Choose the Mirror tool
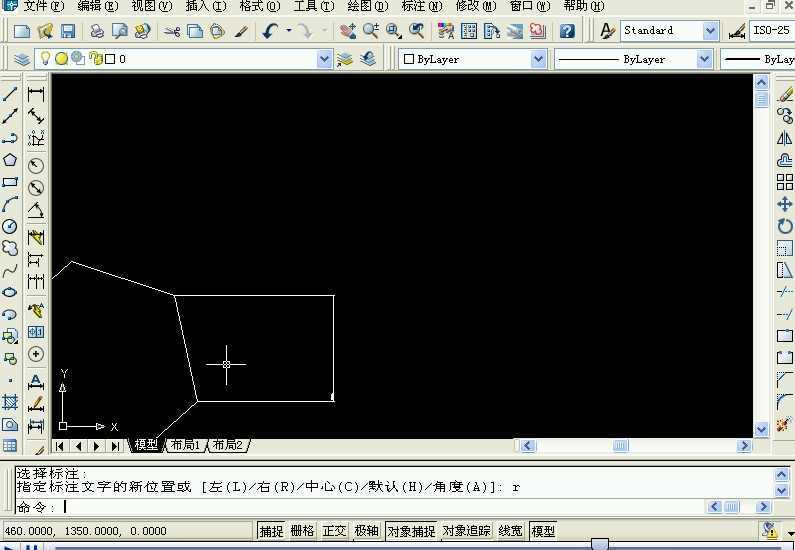The height and width of the screenshot is (550, 795). point(785,138)
